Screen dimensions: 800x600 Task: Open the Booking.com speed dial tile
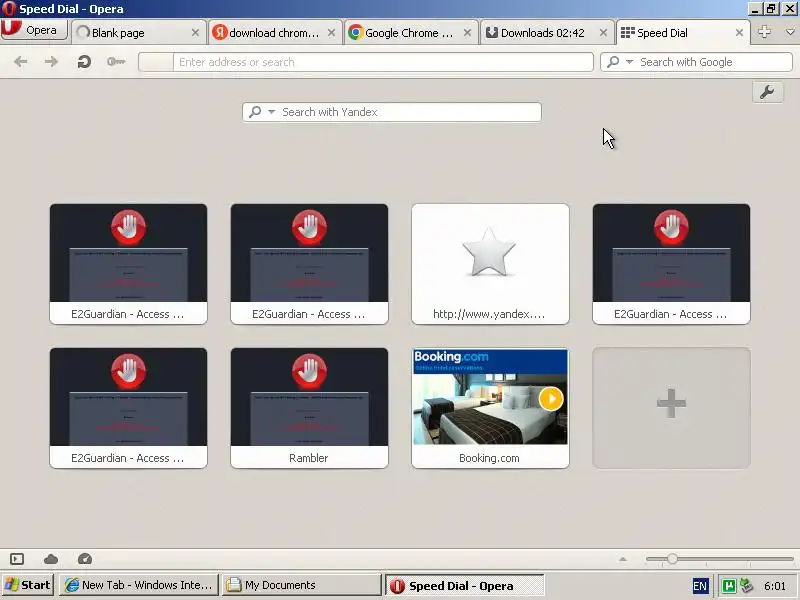(x=490, y=408)
